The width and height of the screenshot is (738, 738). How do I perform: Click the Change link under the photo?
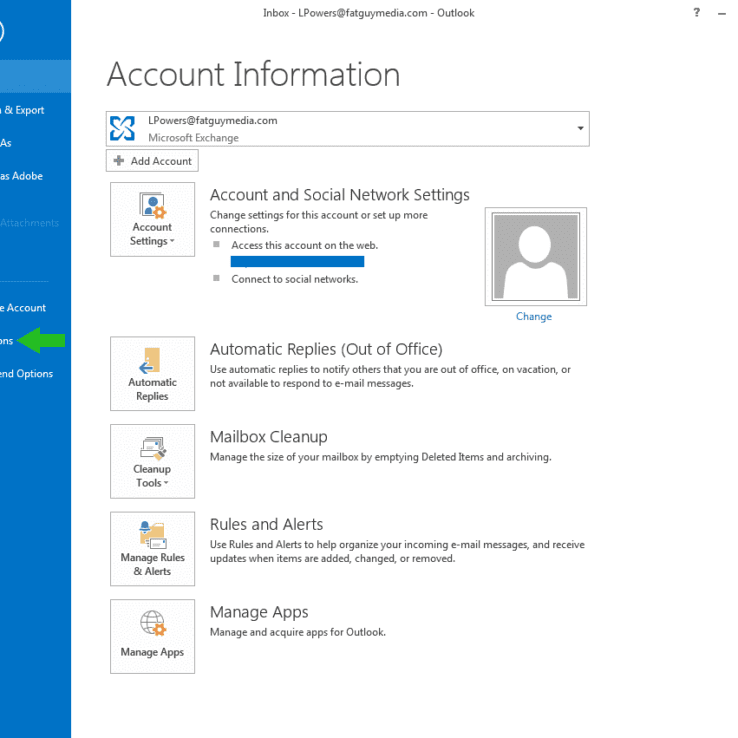533,316
